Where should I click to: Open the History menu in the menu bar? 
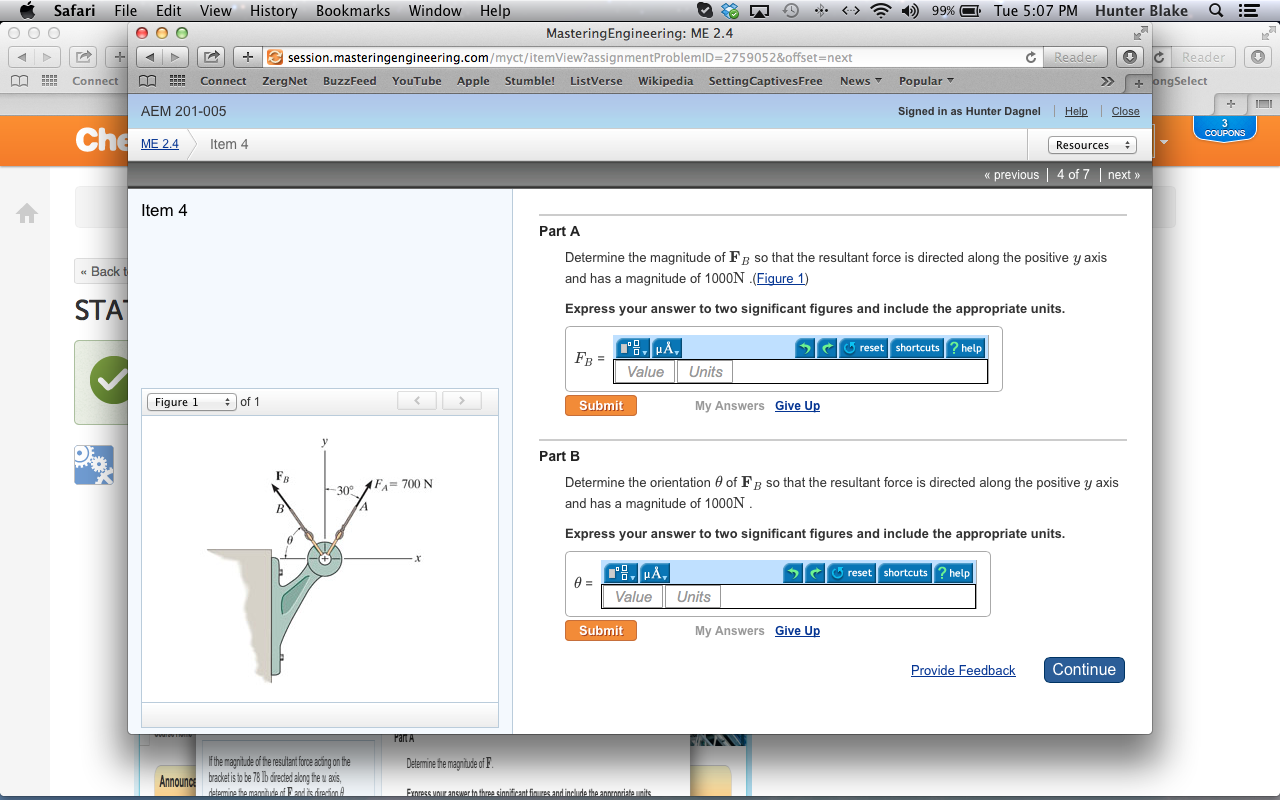pos(273,11)
